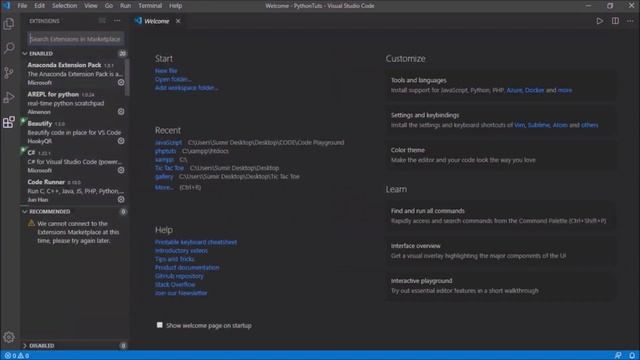The width and height of the screenshot is (640, 360).
Task: Run code with the play icon
Action: click(x=599, y=21)
